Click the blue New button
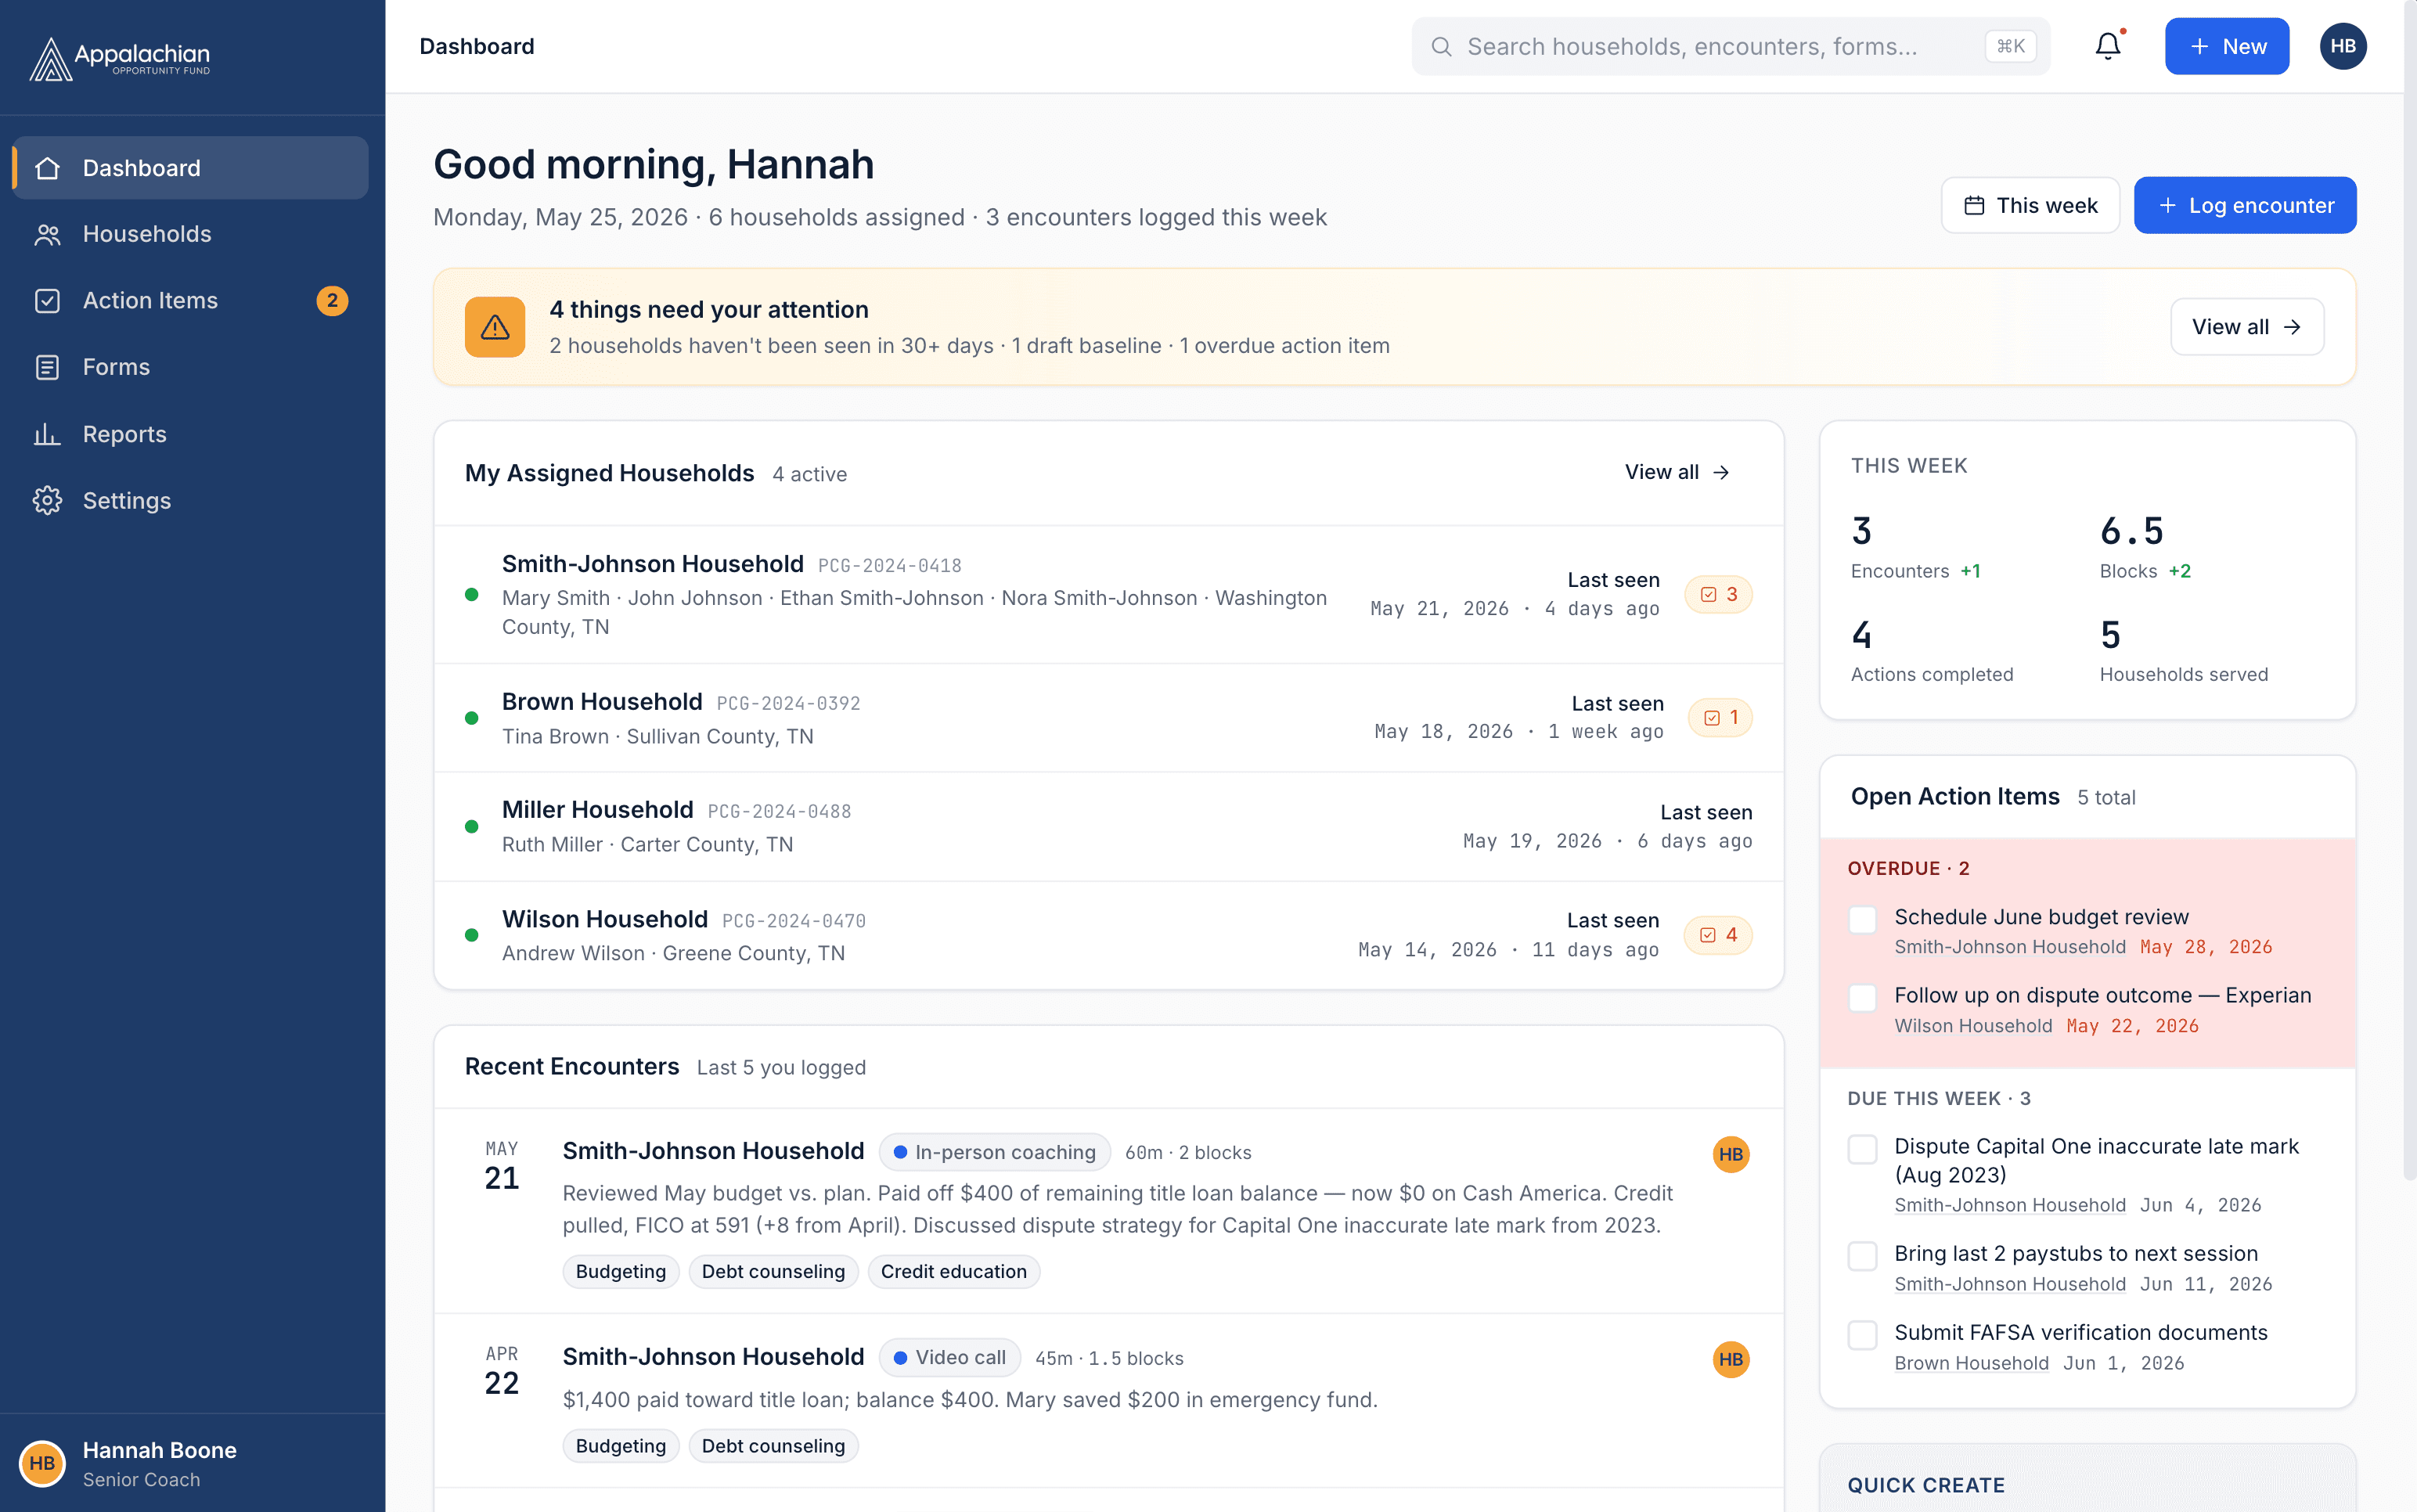The width and height of the screenshot is (2417, 1512). 2226,46
